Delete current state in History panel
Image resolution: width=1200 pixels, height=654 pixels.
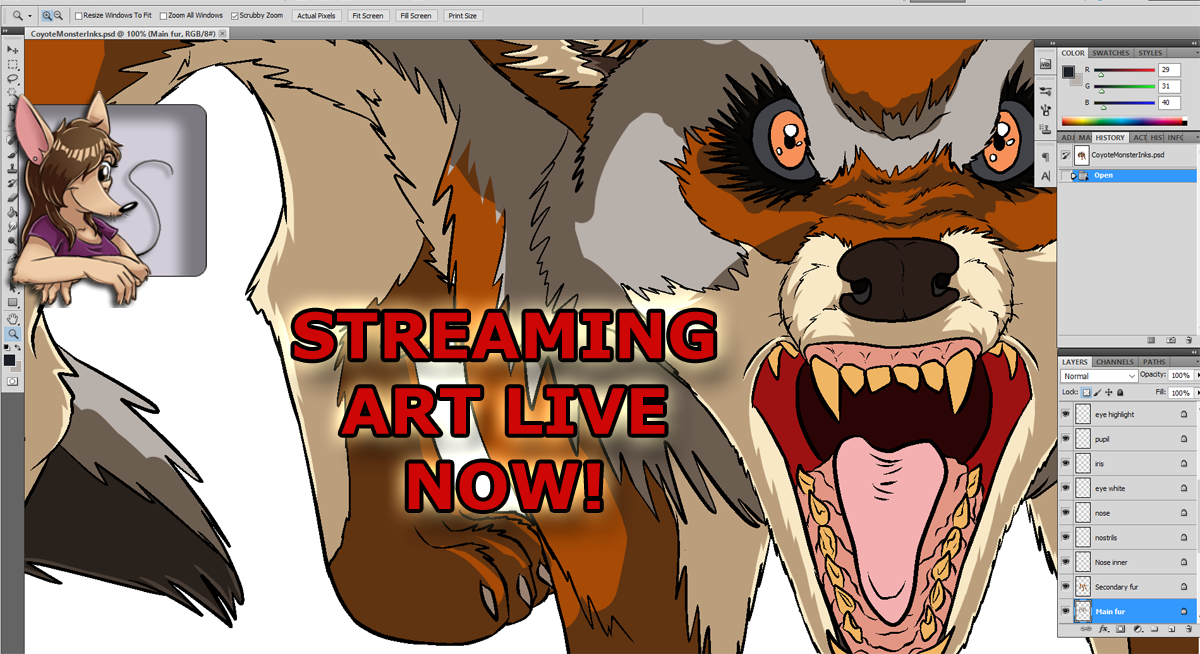click(x=1188, y=340)
